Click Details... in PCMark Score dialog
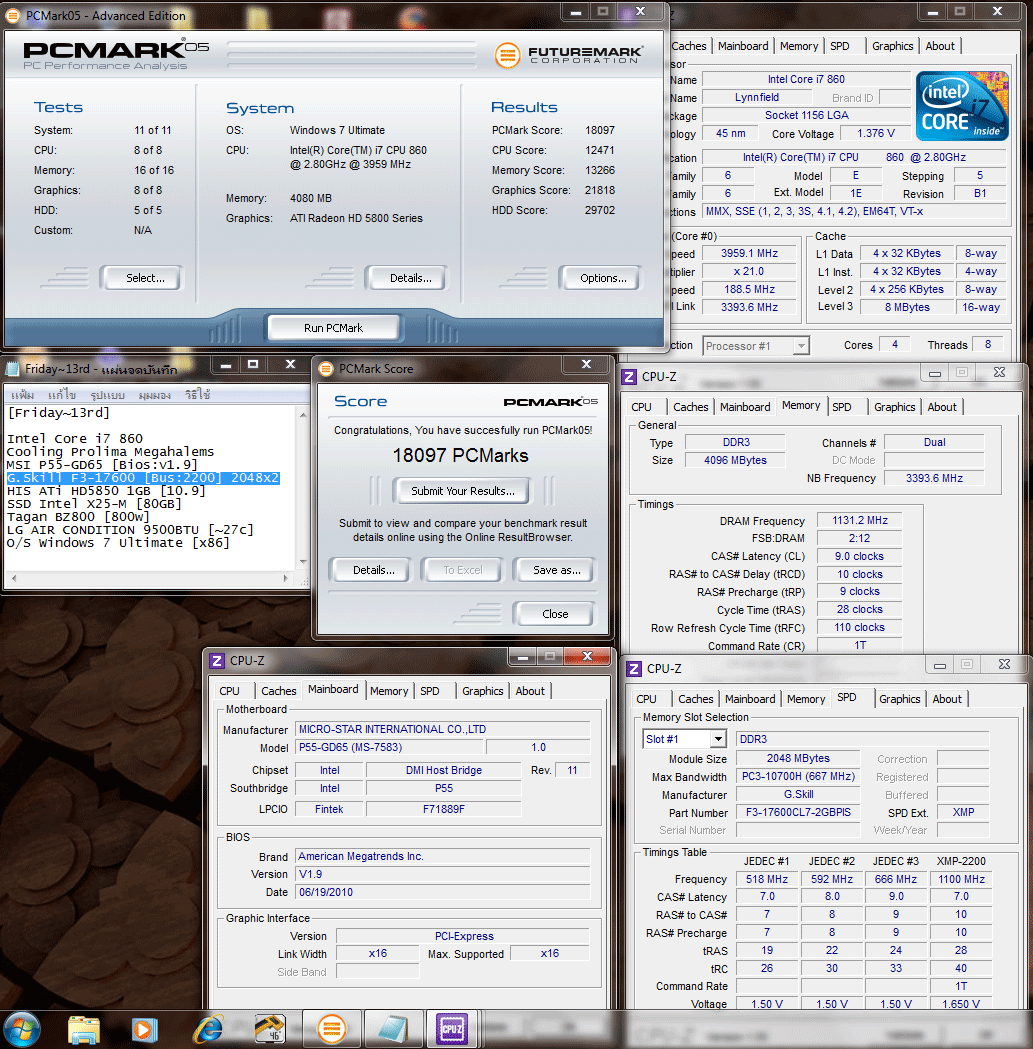The image size is (1033, 1049). pos(371,570)
